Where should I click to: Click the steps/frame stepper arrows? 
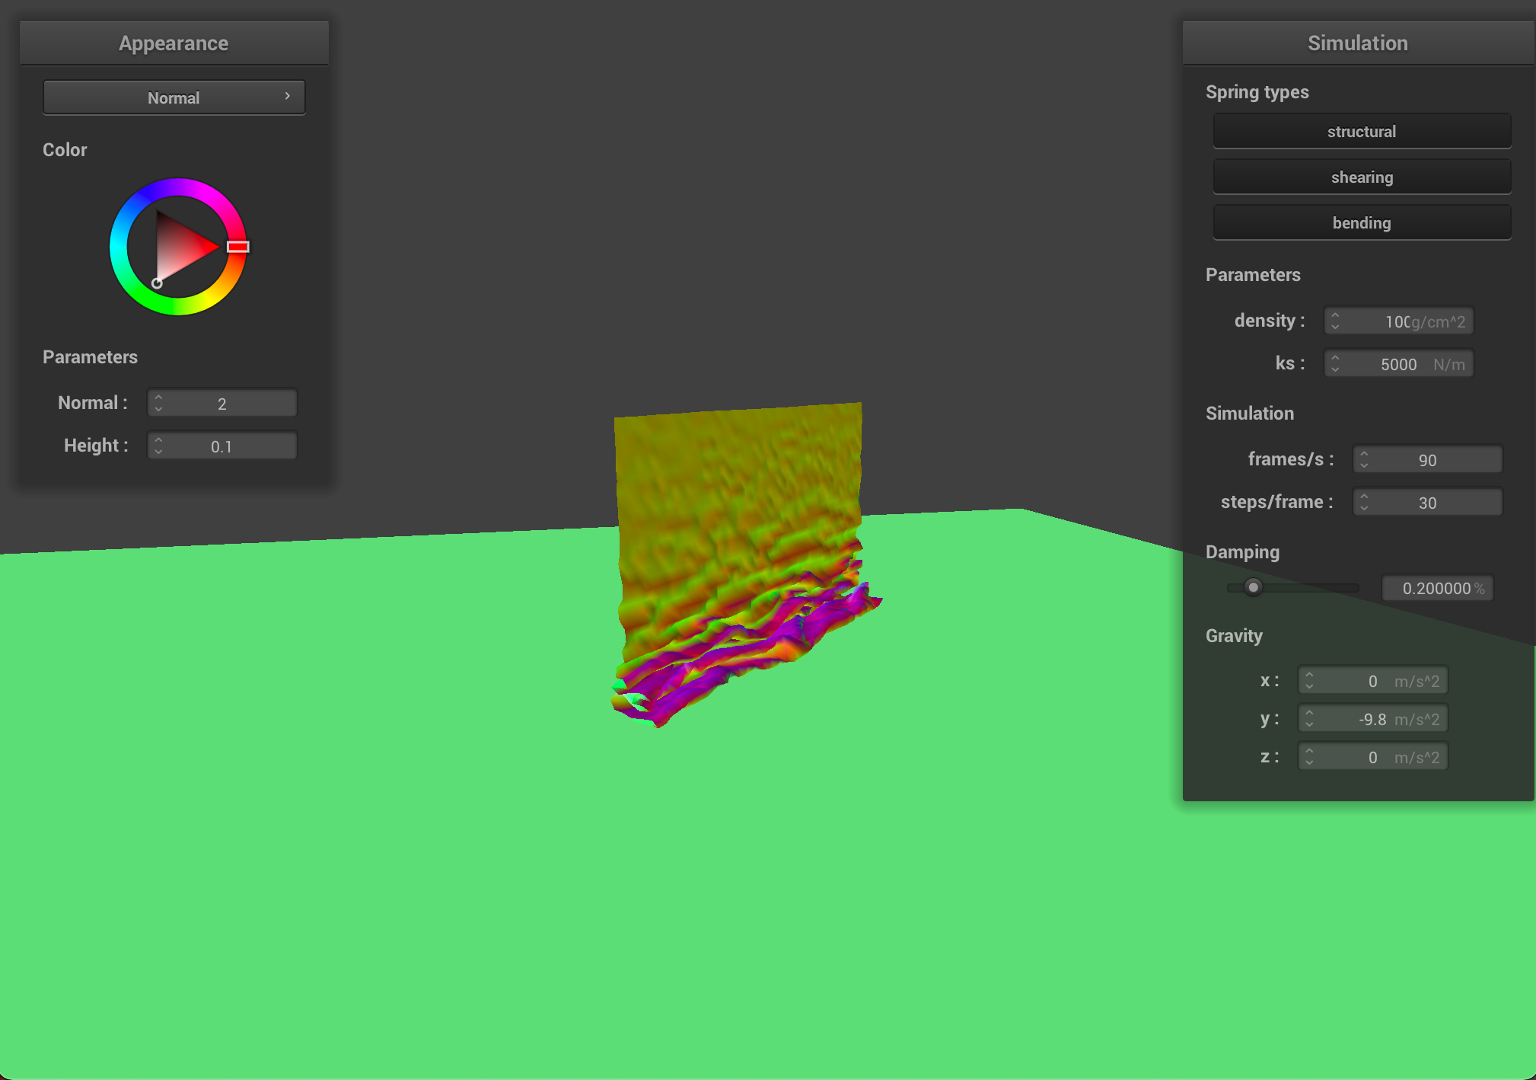click(1364, 503)
